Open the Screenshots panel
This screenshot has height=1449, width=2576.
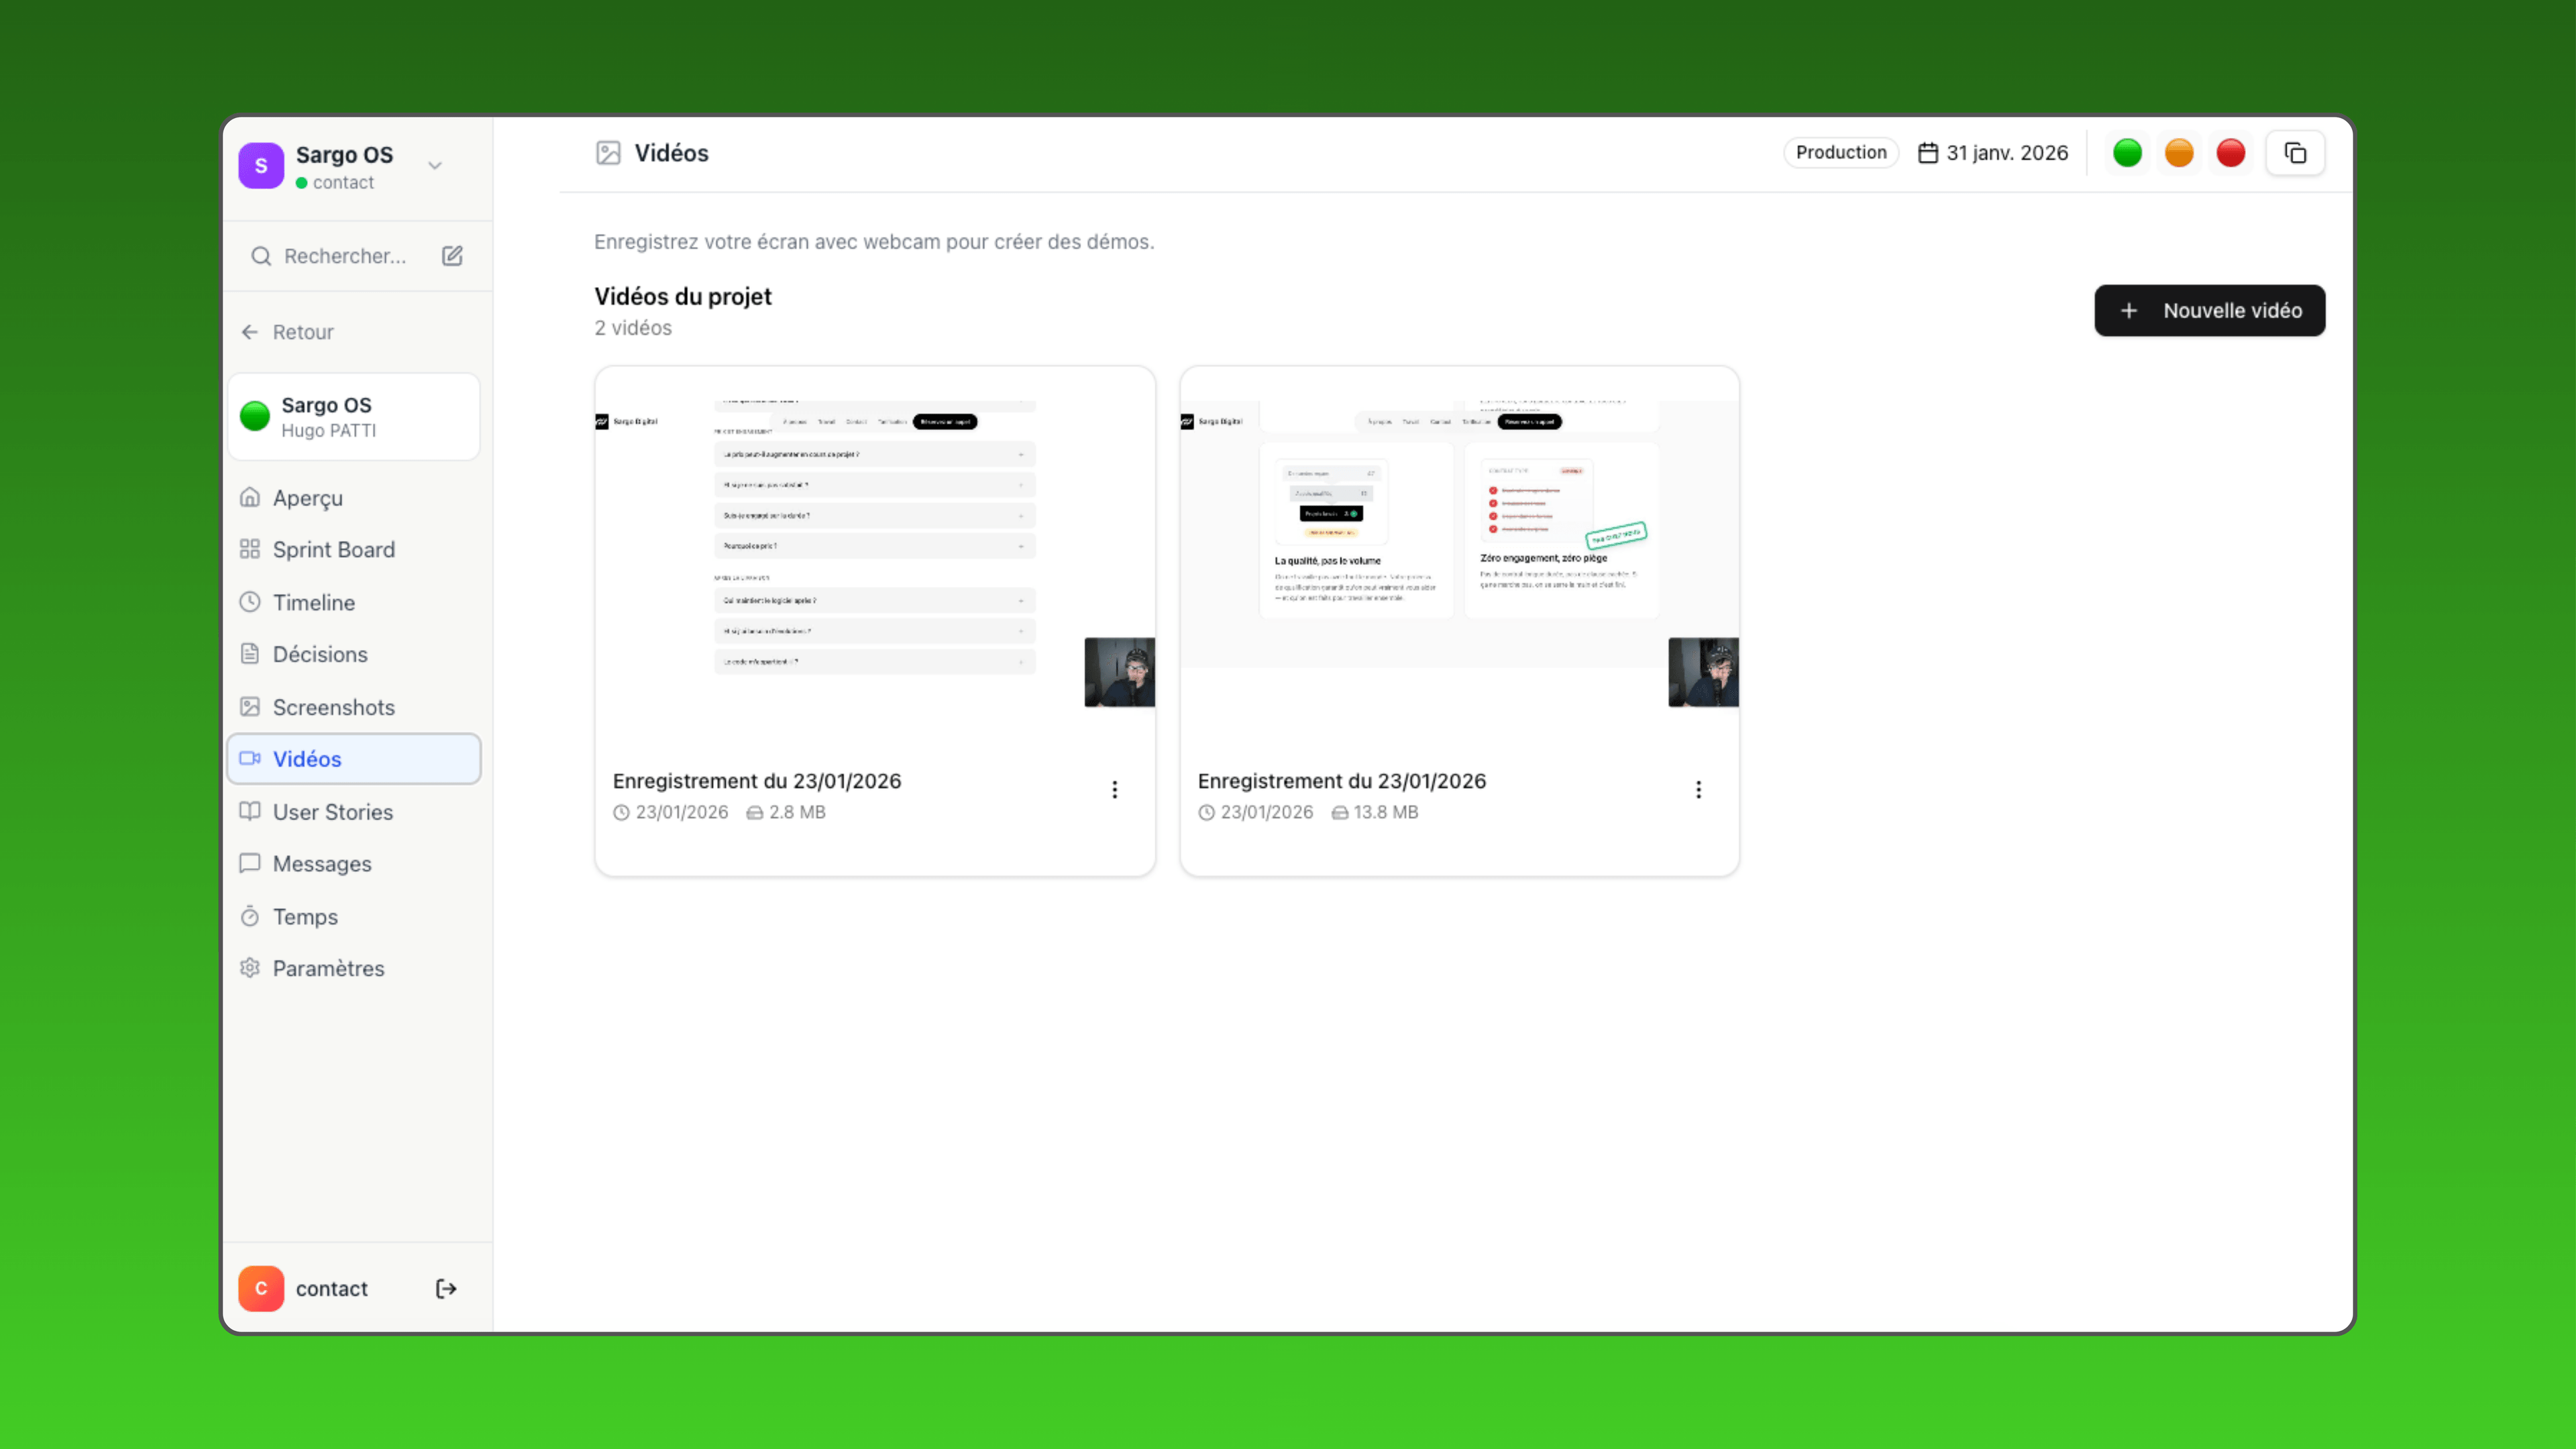click(333, 707)
